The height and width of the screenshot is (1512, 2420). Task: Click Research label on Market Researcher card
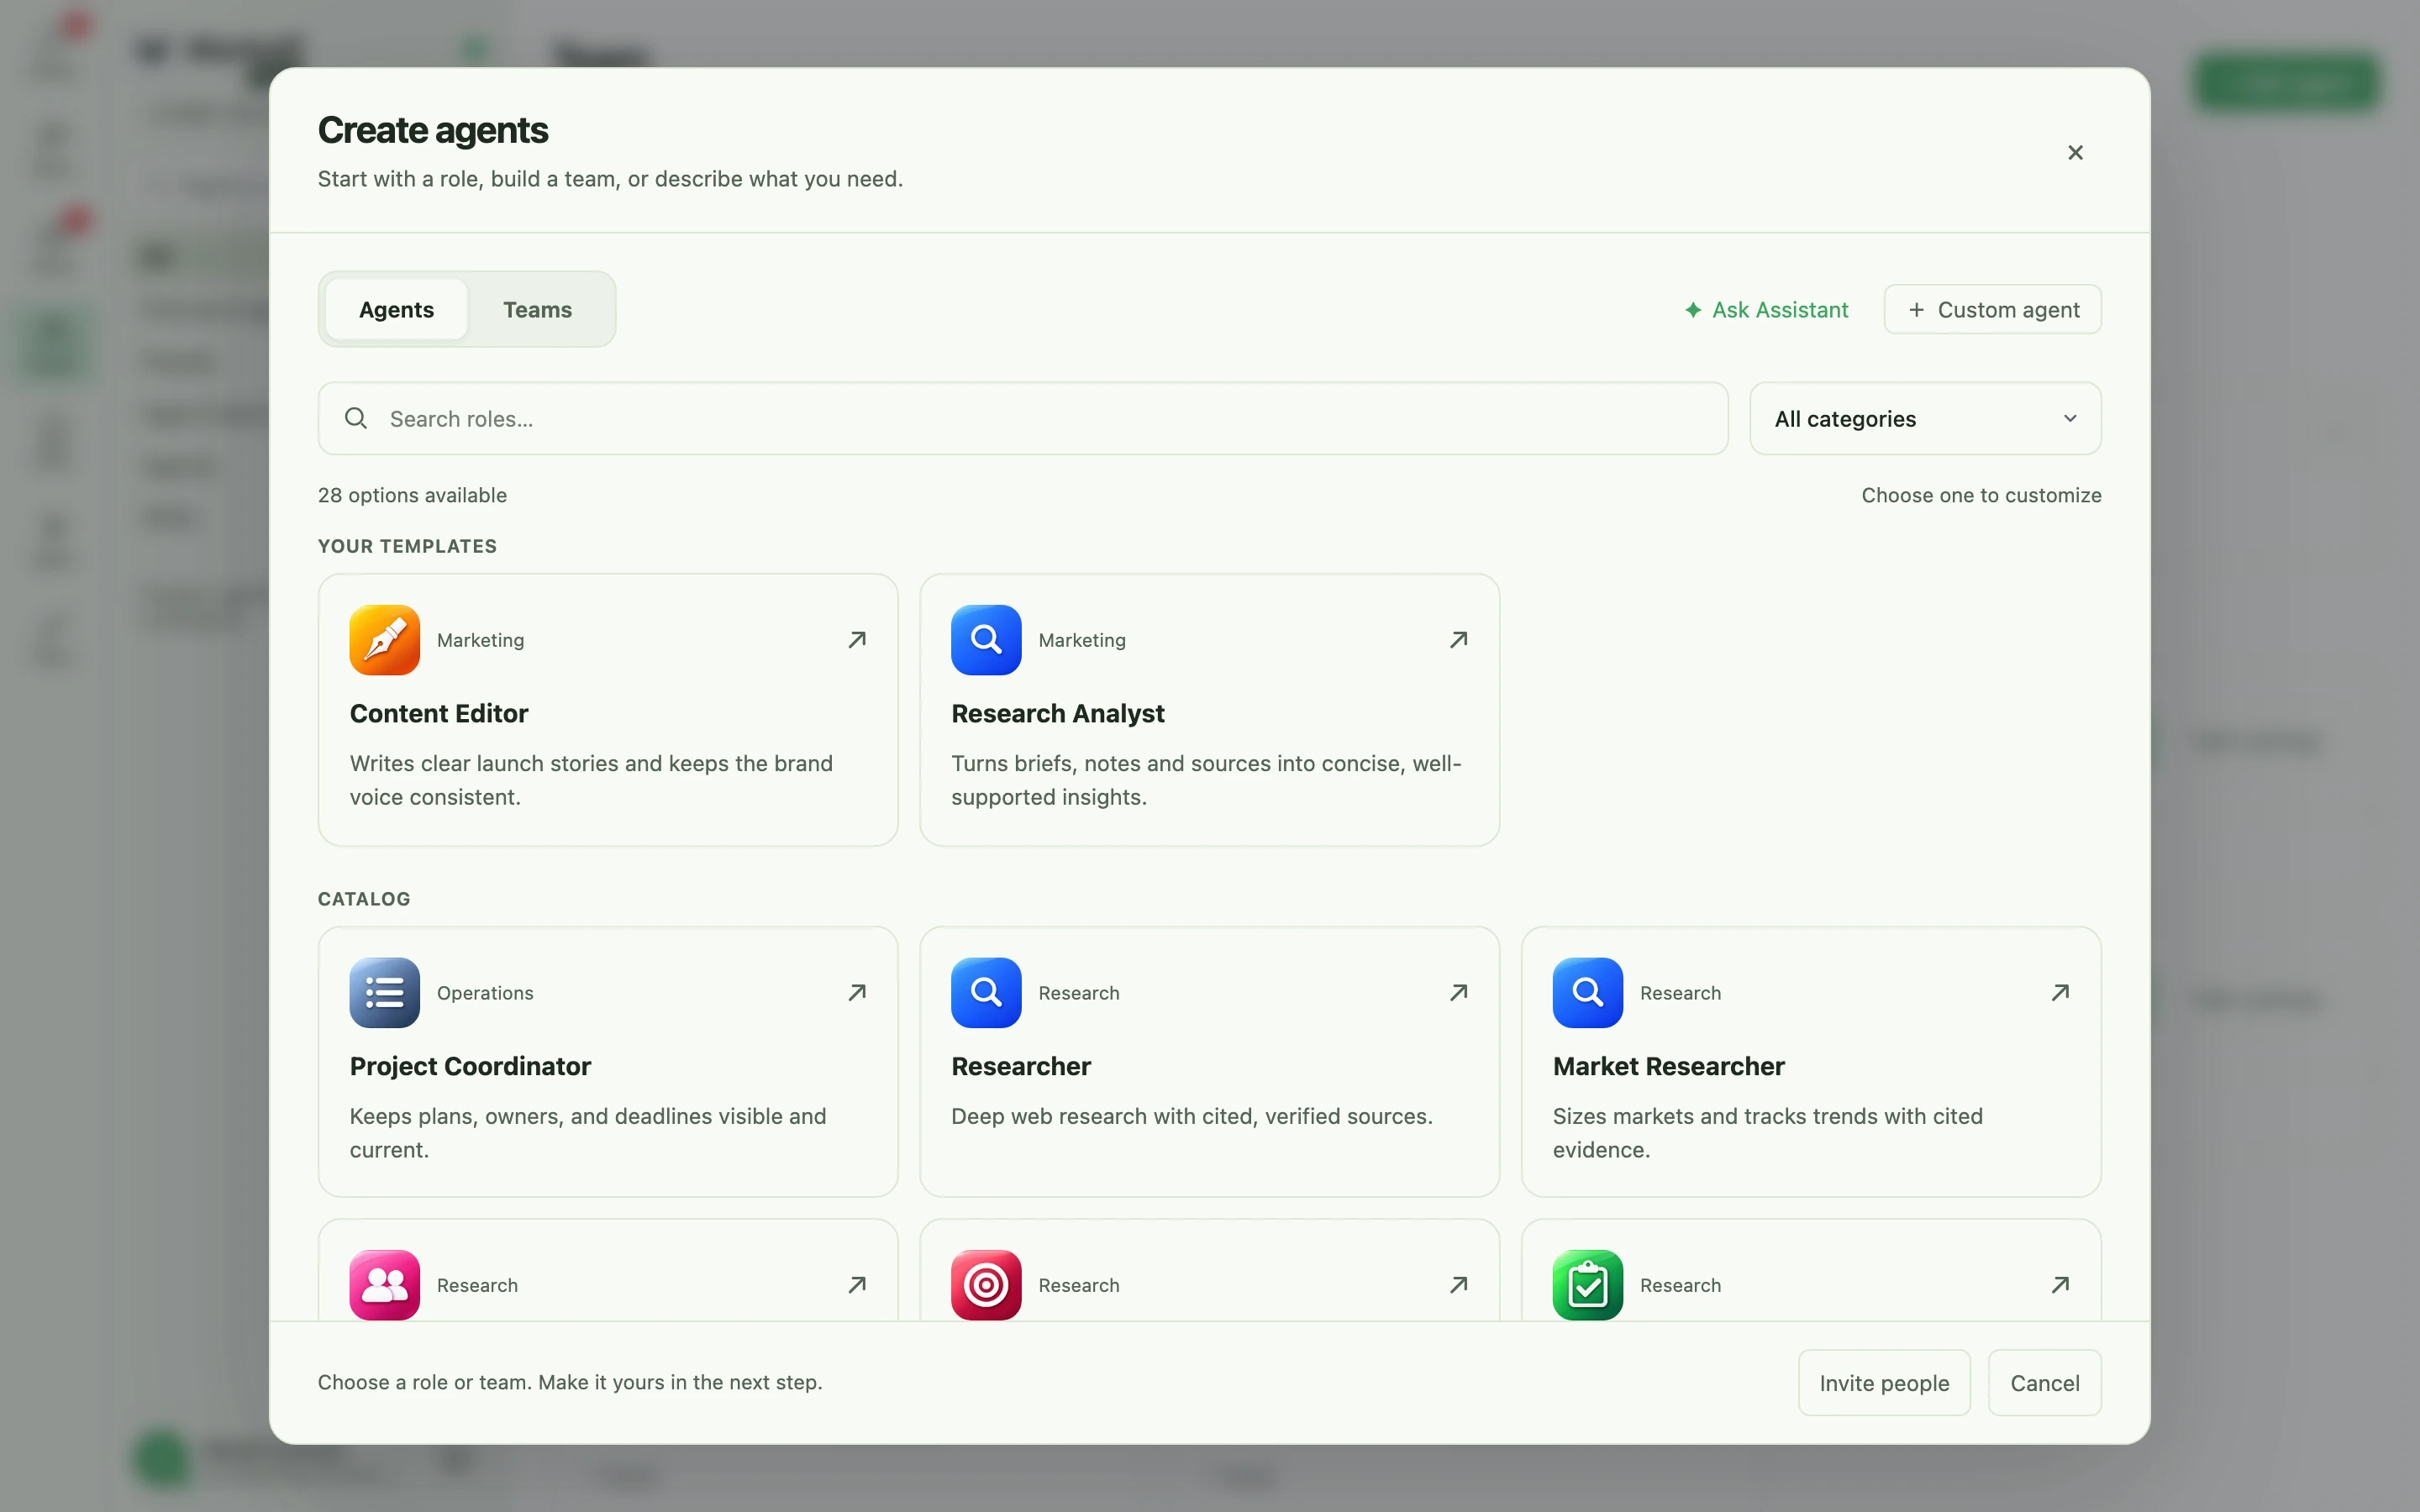(1680, 993)
